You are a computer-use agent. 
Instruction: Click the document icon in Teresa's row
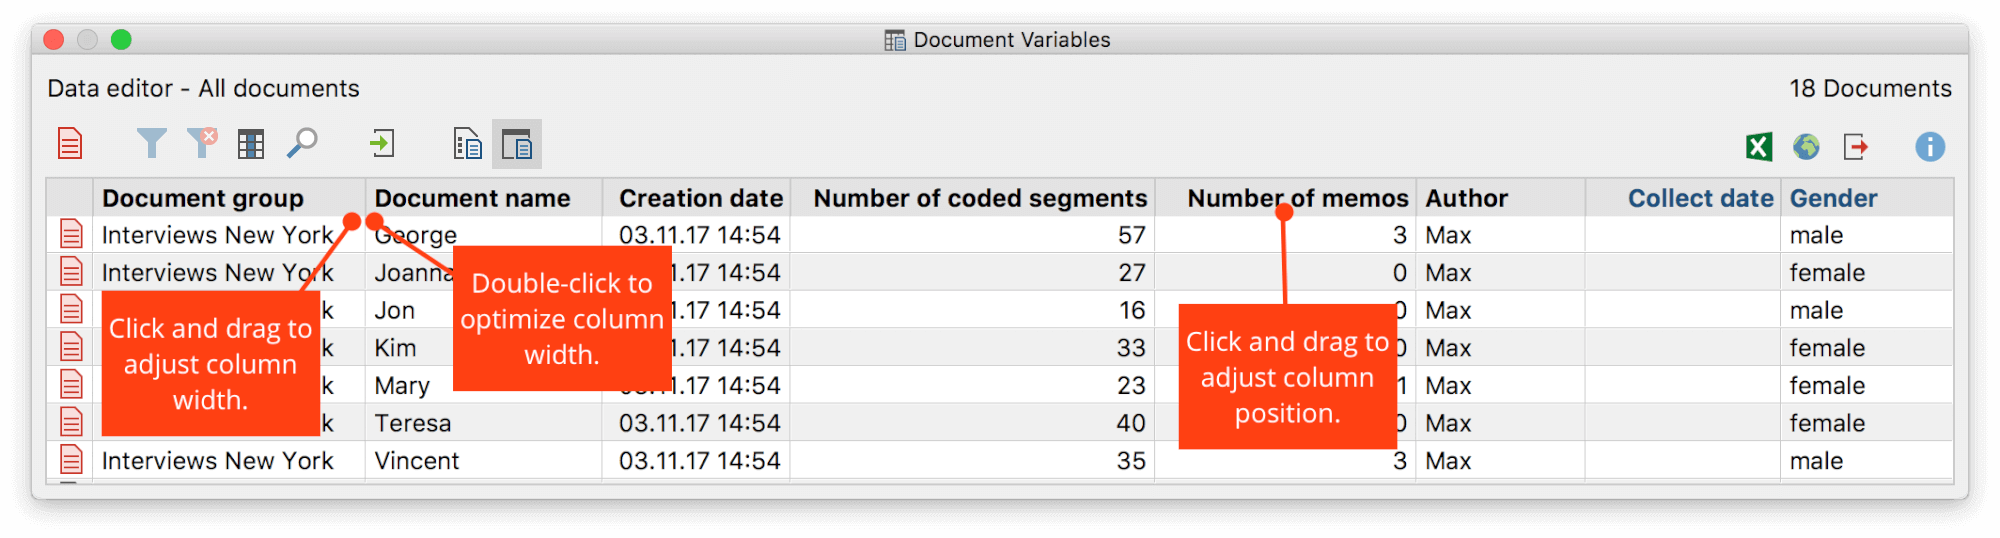pyautogui.click(x=71, y=423)
